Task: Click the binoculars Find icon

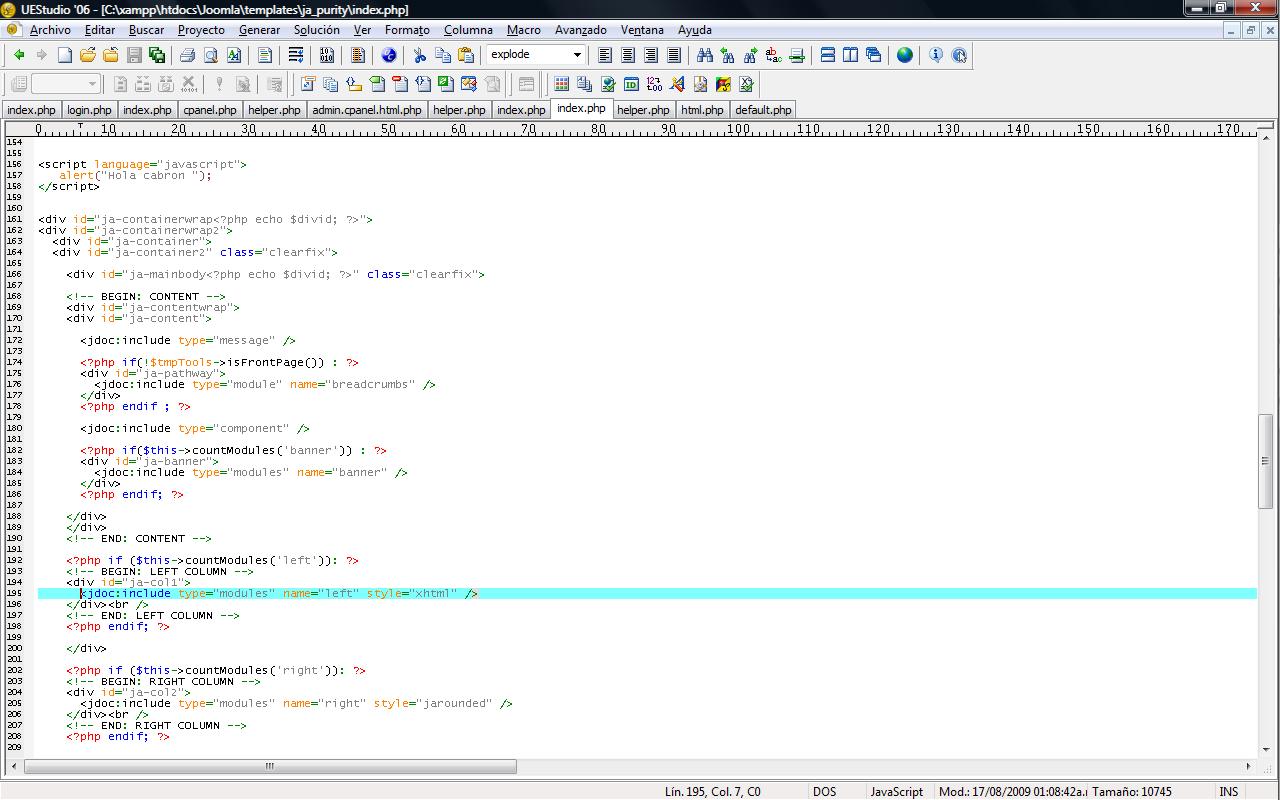Action: tap(705, 55)
